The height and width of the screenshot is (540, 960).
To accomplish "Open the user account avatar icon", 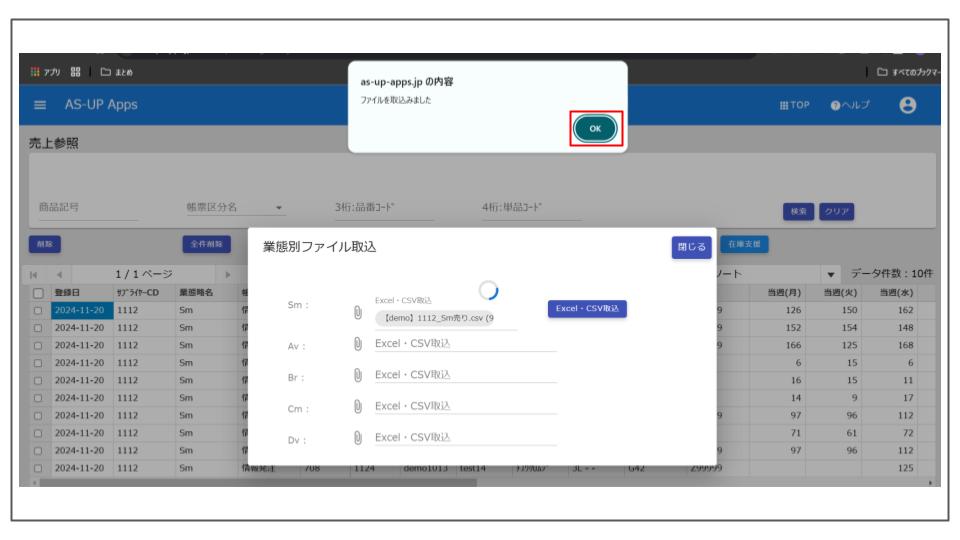I will pyautogui.click(x=908, y=104).
